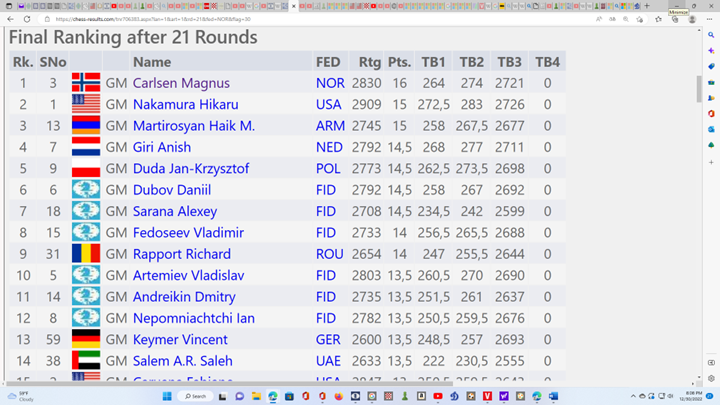Click the taskbar Search box
The image size is (720, 405).
[195, 396]
